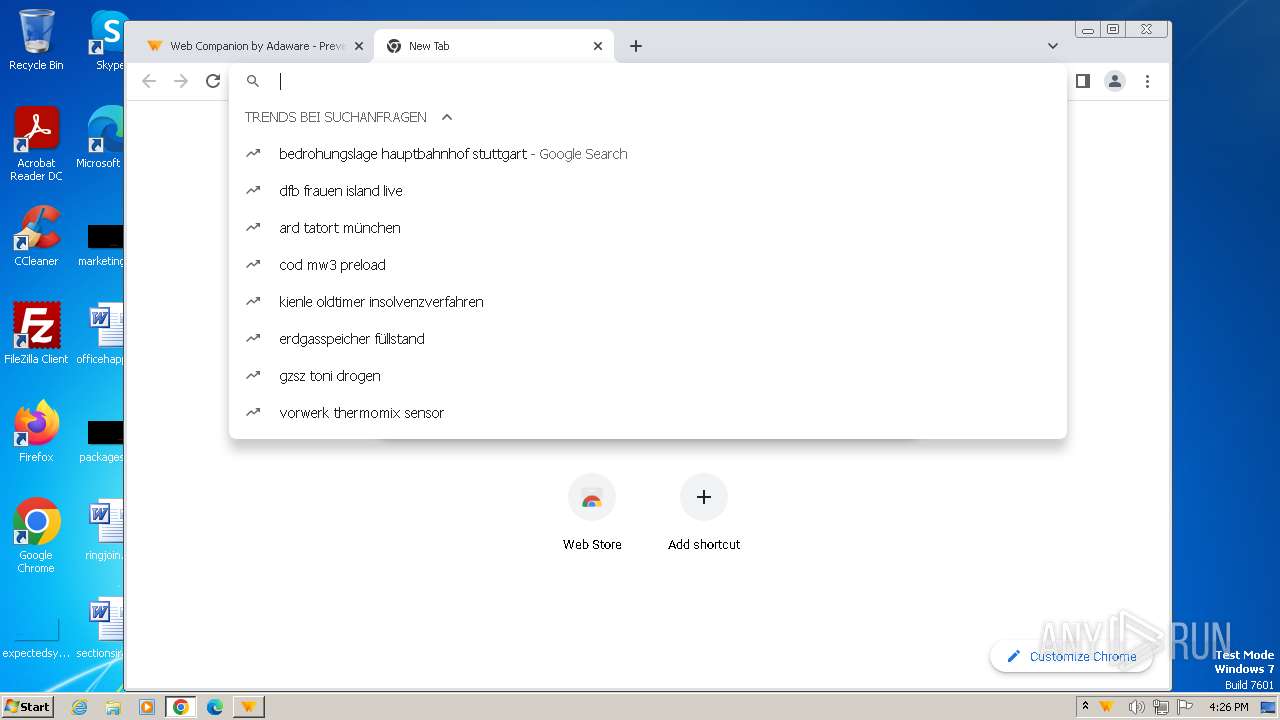Click the back navigation arrow in Chrome
The height and width of the screenshot is (720, 1280).
pyautogui.click(x=149, y=81)
